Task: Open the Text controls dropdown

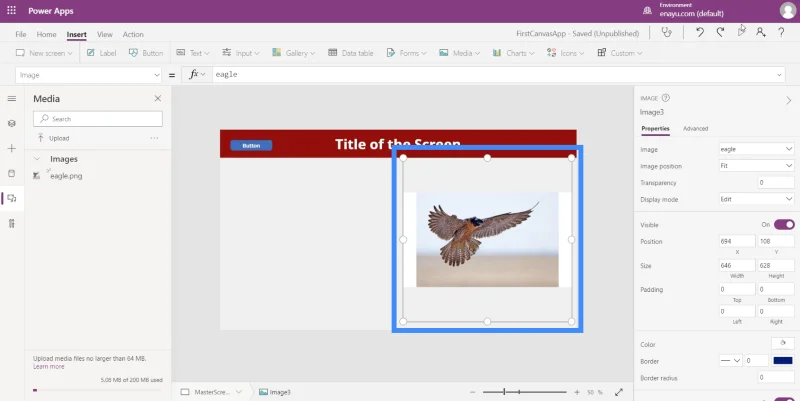Action: coord(192,53)
